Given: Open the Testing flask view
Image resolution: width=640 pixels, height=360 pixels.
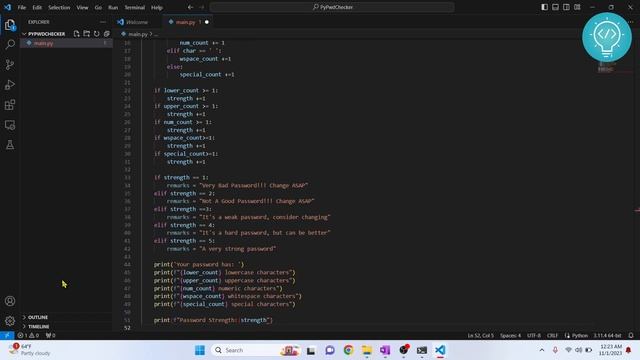Looking at the screenshot, I should coord(10,145).
